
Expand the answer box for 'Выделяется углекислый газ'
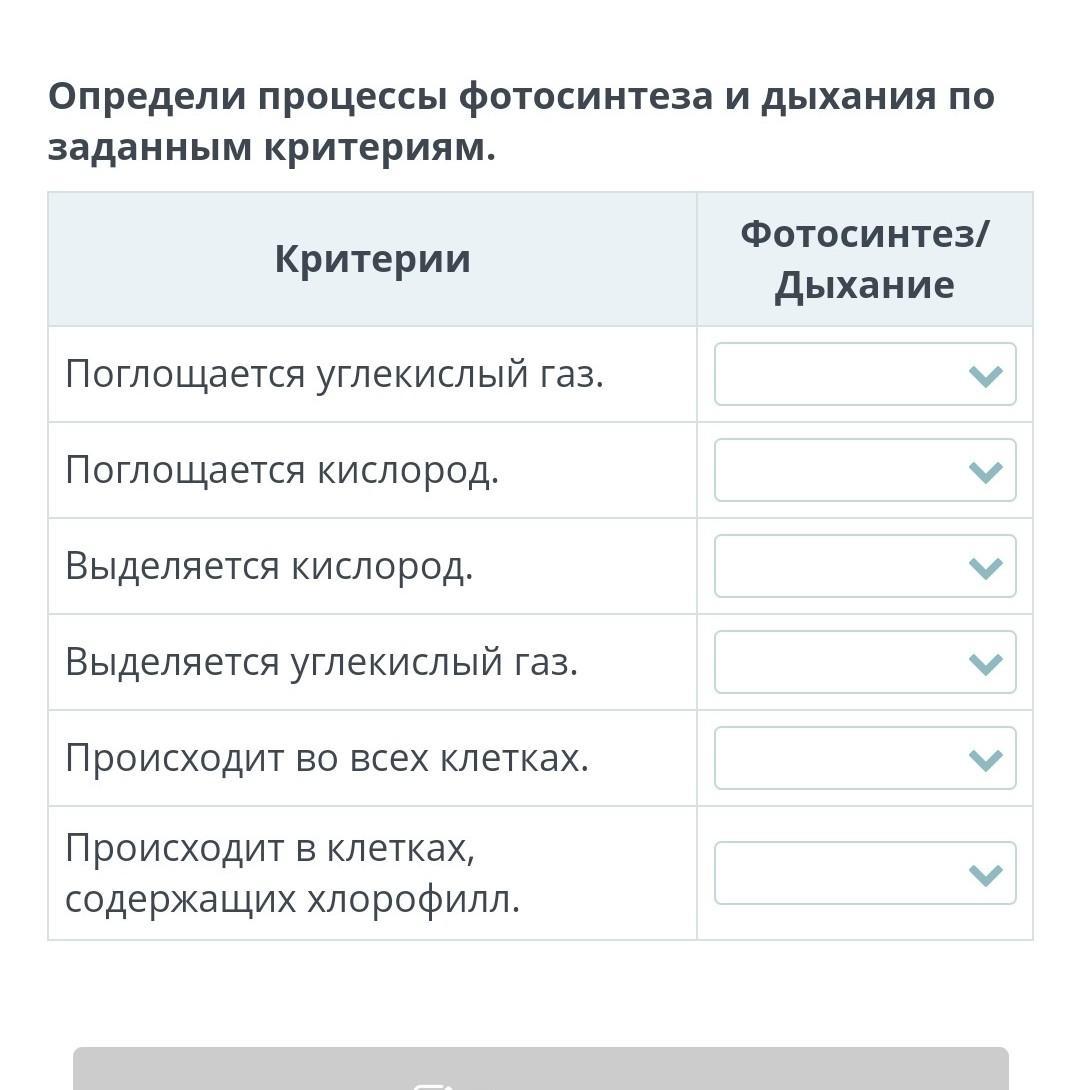864,662
